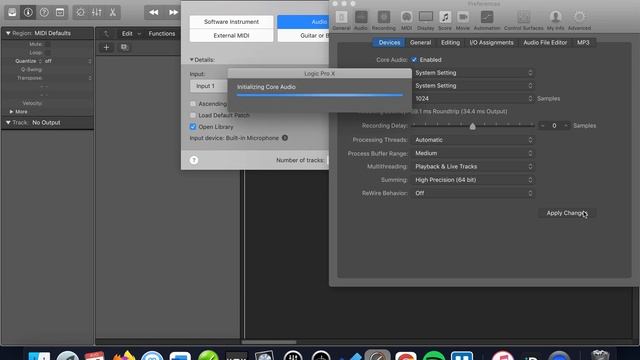
Task: Toggle Core Audio Enabled checkbox
Action: (414, 60)
